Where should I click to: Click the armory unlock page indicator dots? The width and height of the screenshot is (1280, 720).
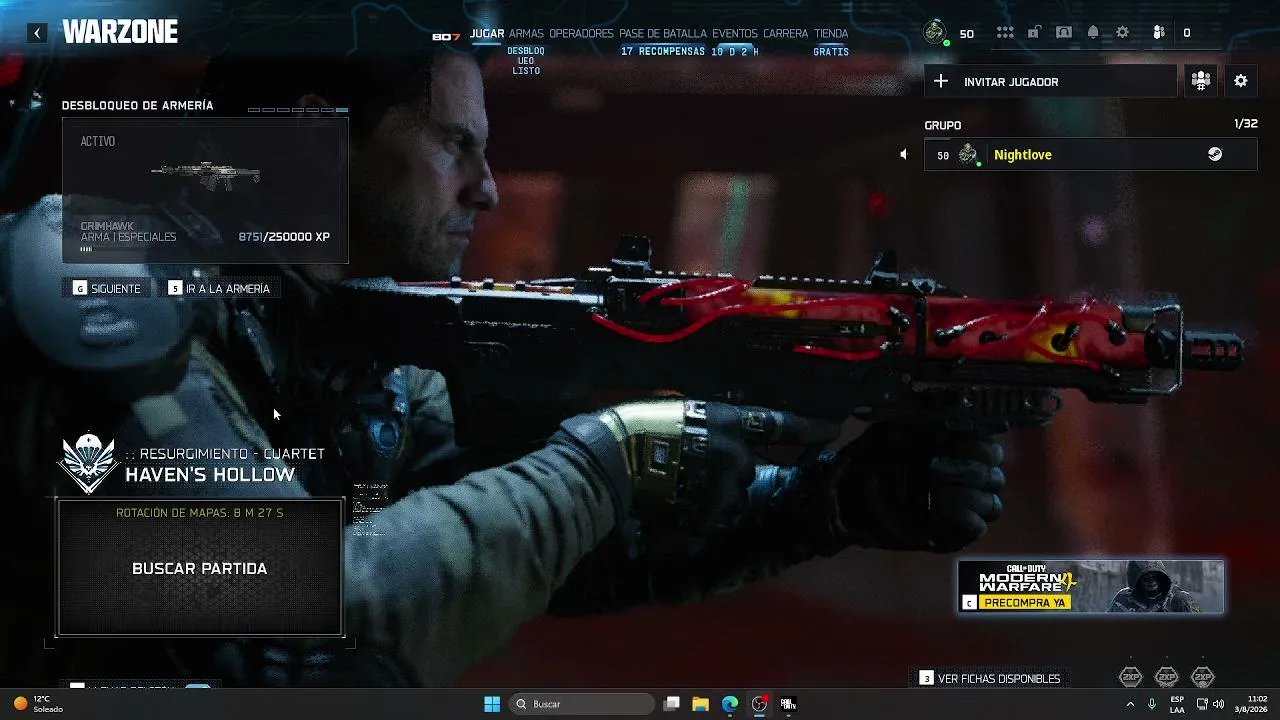click(x=298, y=110)
